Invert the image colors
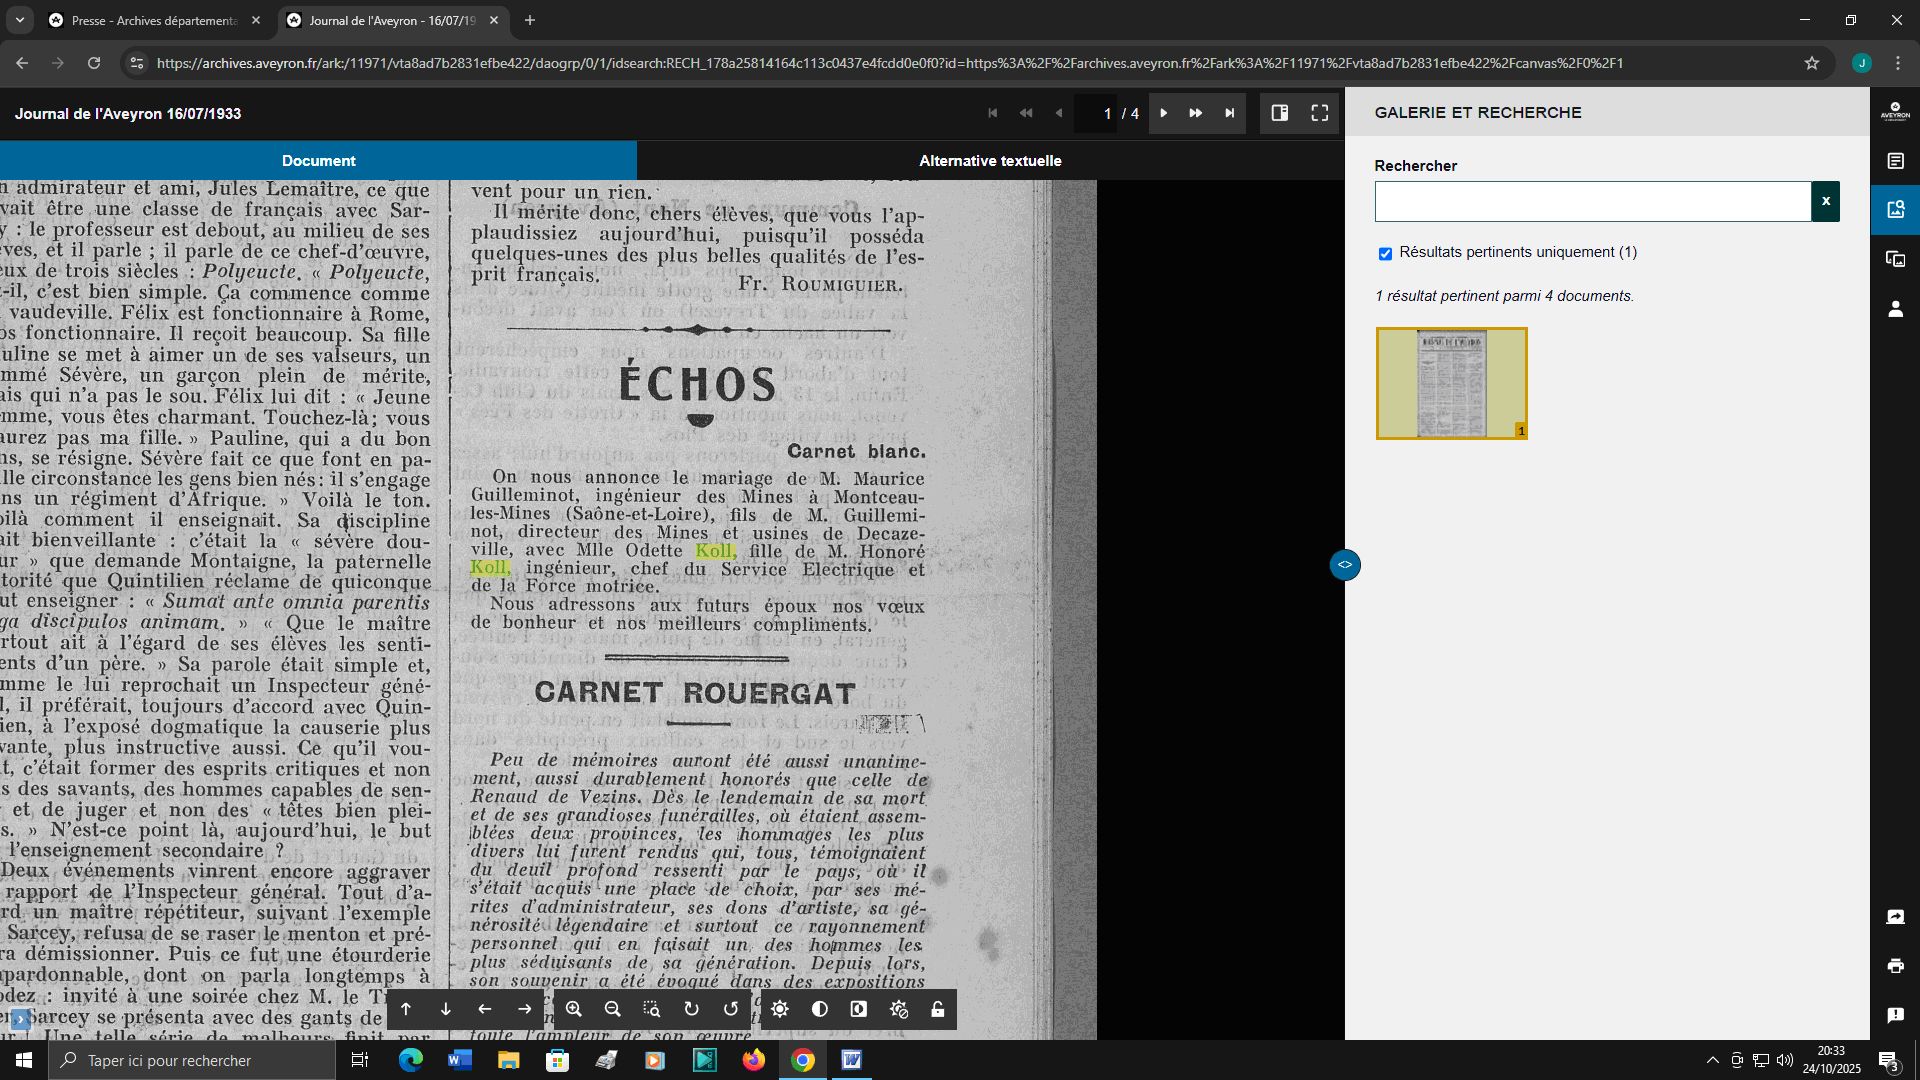The height and width of the screenshot is (1080, 1920). coord(859,1009)
